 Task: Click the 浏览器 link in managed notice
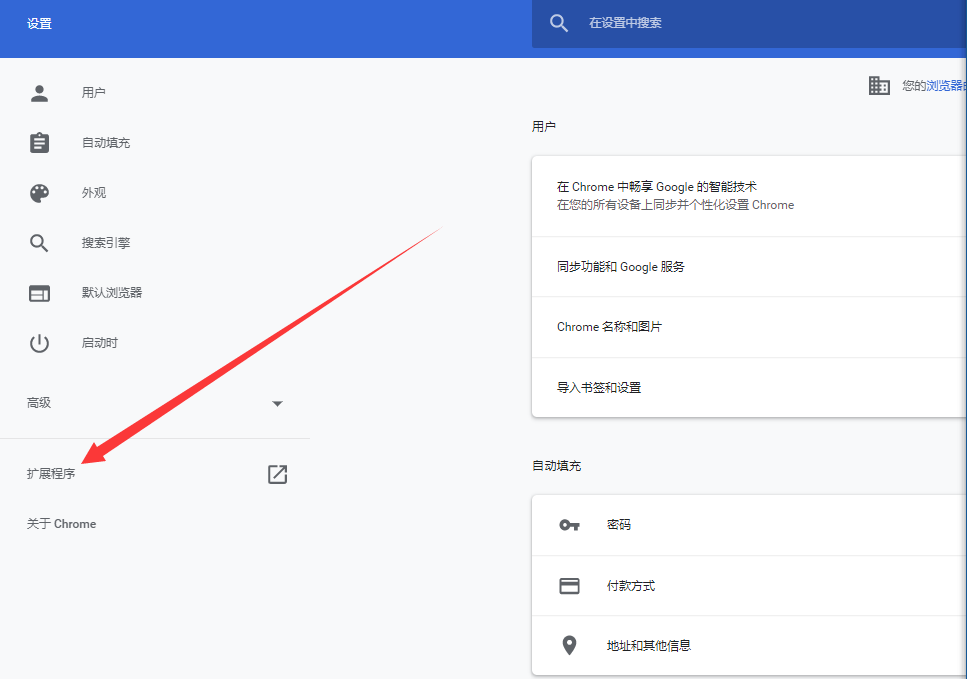[945, 86]
